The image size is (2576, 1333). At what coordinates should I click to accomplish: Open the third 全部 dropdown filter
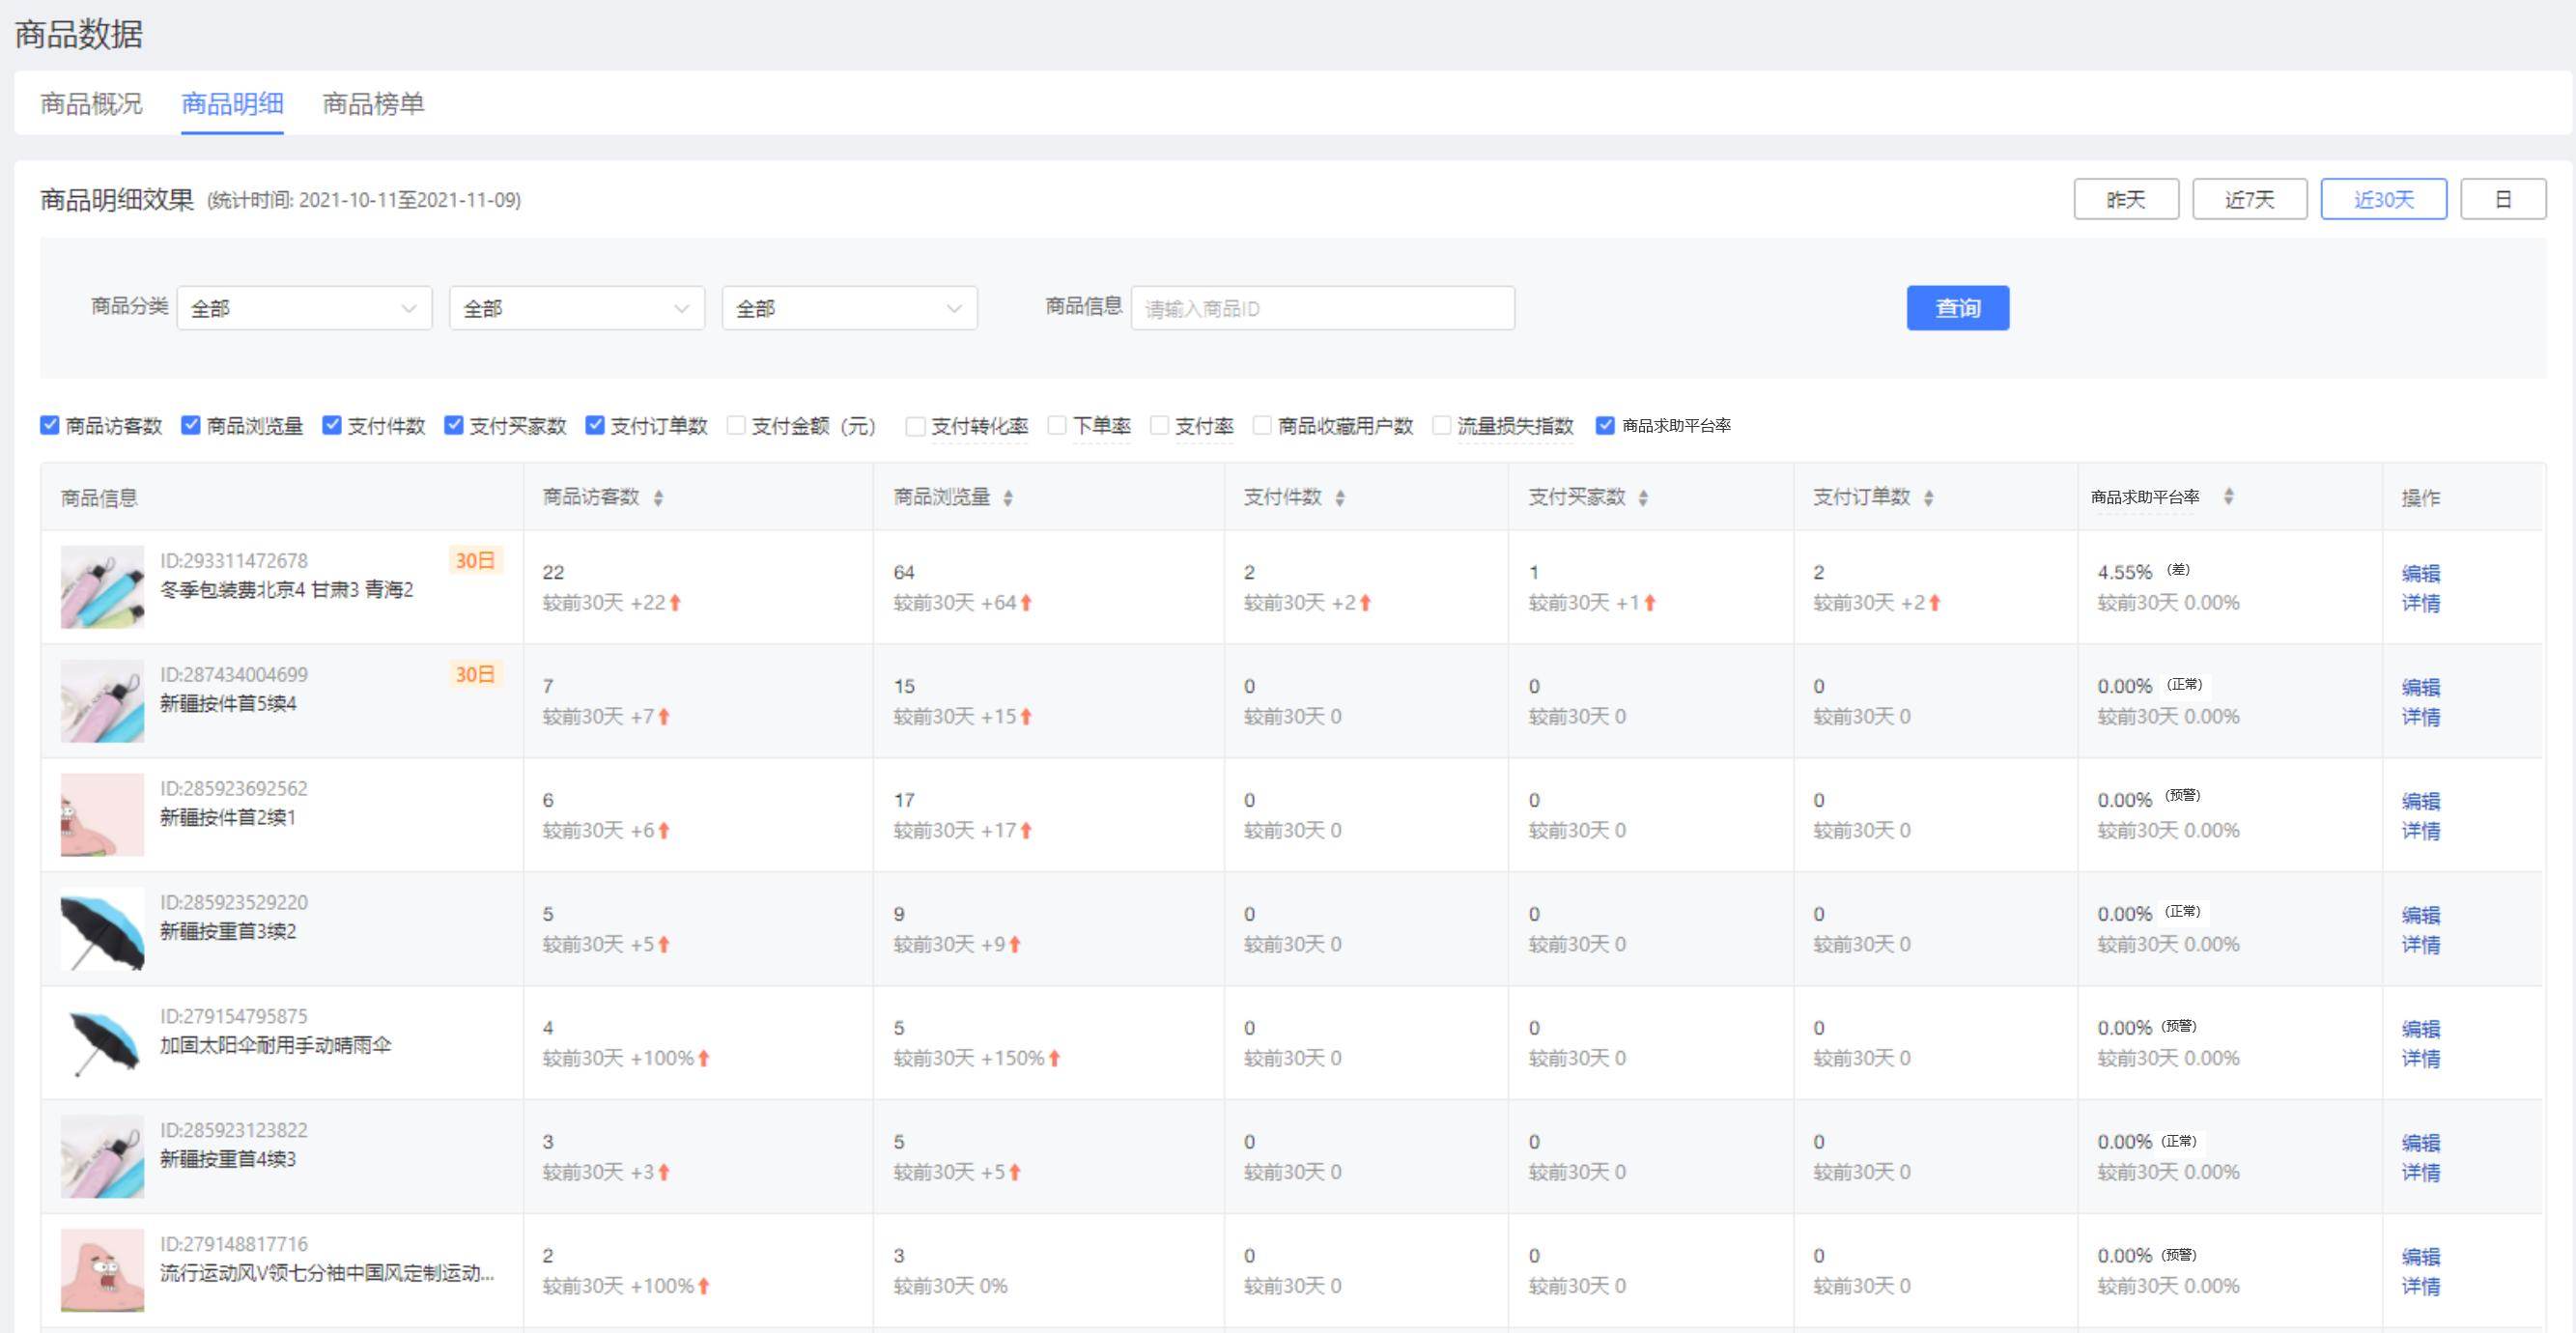click(x=849, y=308)
